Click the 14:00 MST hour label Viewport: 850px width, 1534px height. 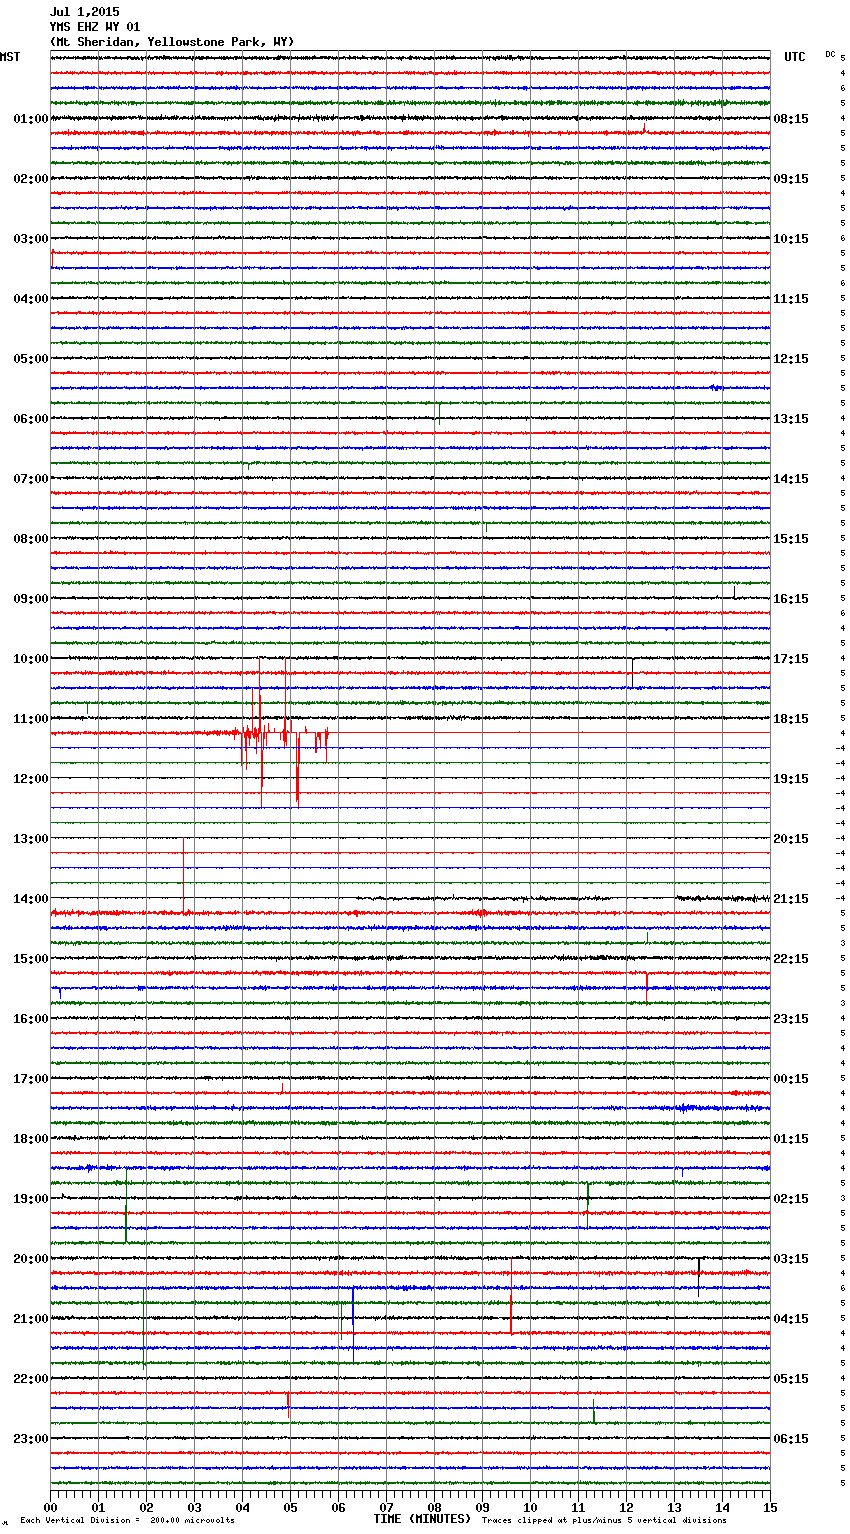[30, 899]
